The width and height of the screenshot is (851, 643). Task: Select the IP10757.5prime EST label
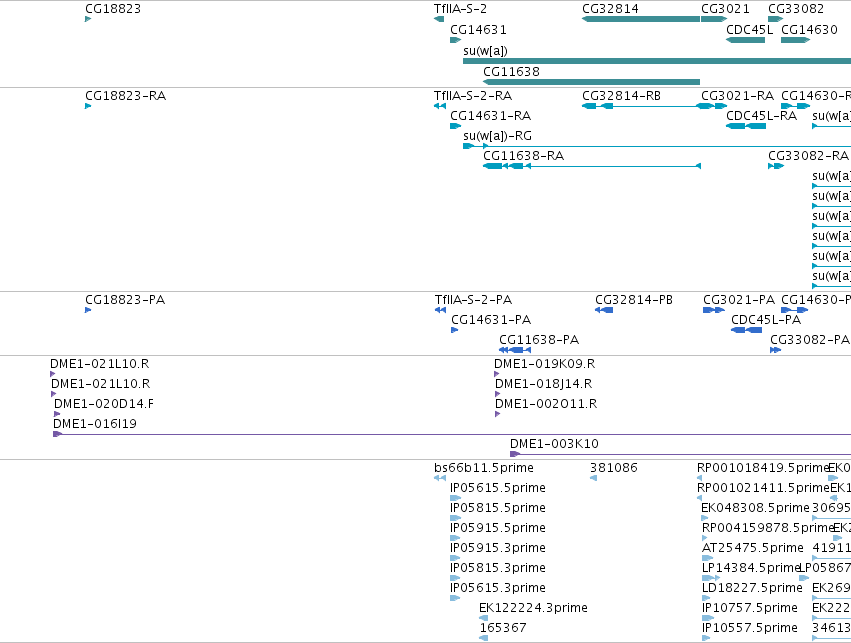point(750,608)
